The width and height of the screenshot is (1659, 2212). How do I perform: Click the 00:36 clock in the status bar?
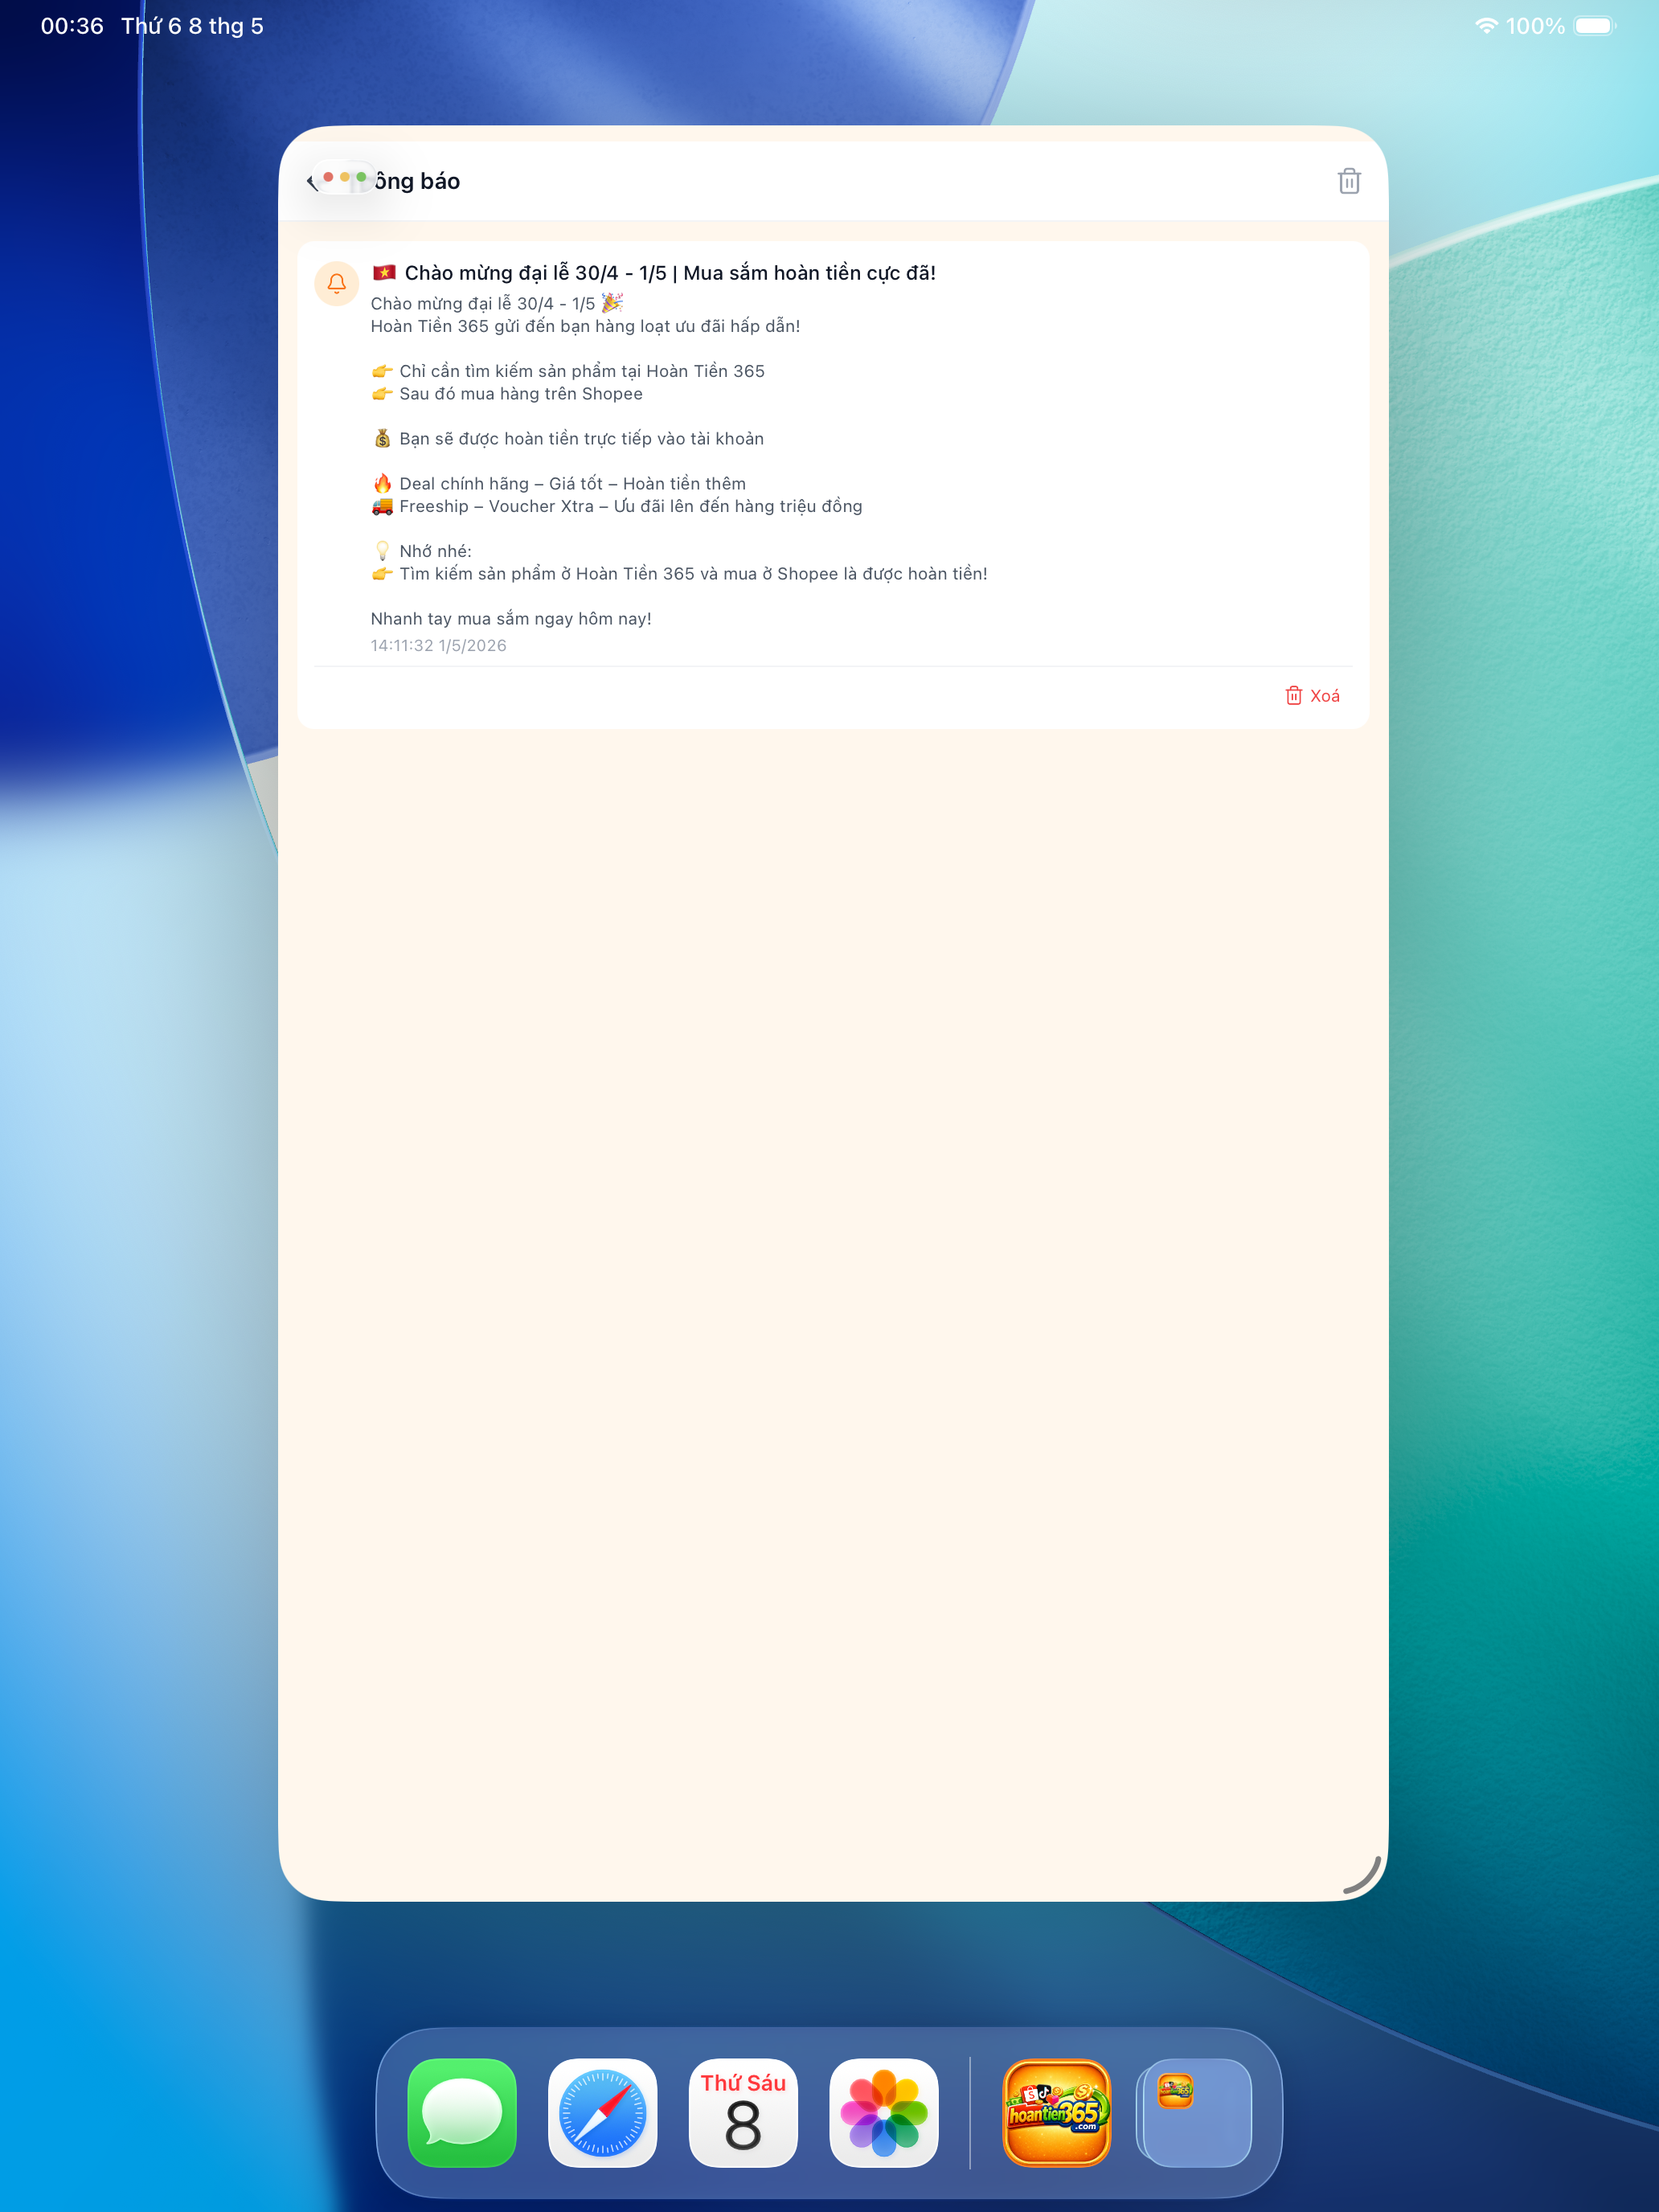click(x=72, y=26)
